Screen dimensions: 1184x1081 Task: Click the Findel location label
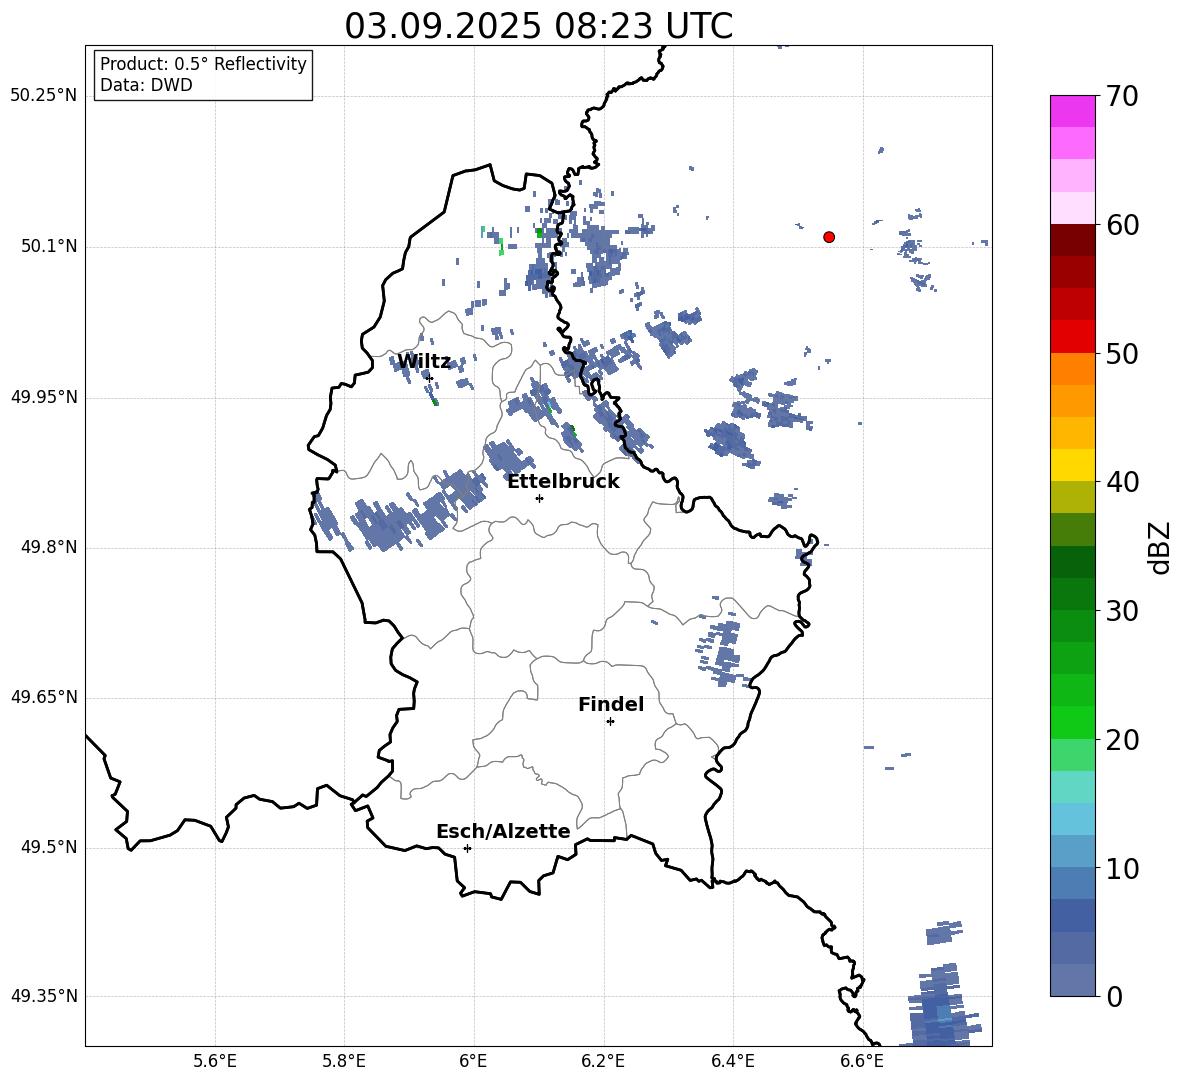point(611,704)
